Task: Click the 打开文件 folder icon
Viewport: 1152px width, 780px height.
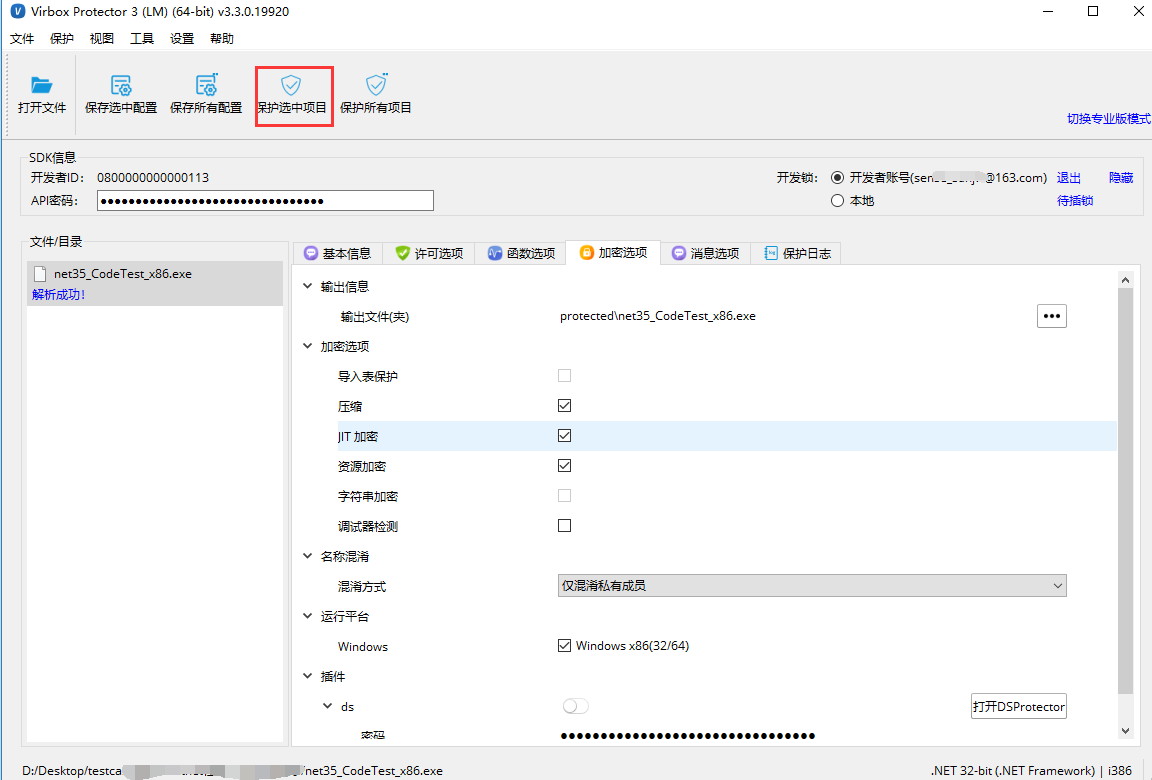Action: [42, 85]
